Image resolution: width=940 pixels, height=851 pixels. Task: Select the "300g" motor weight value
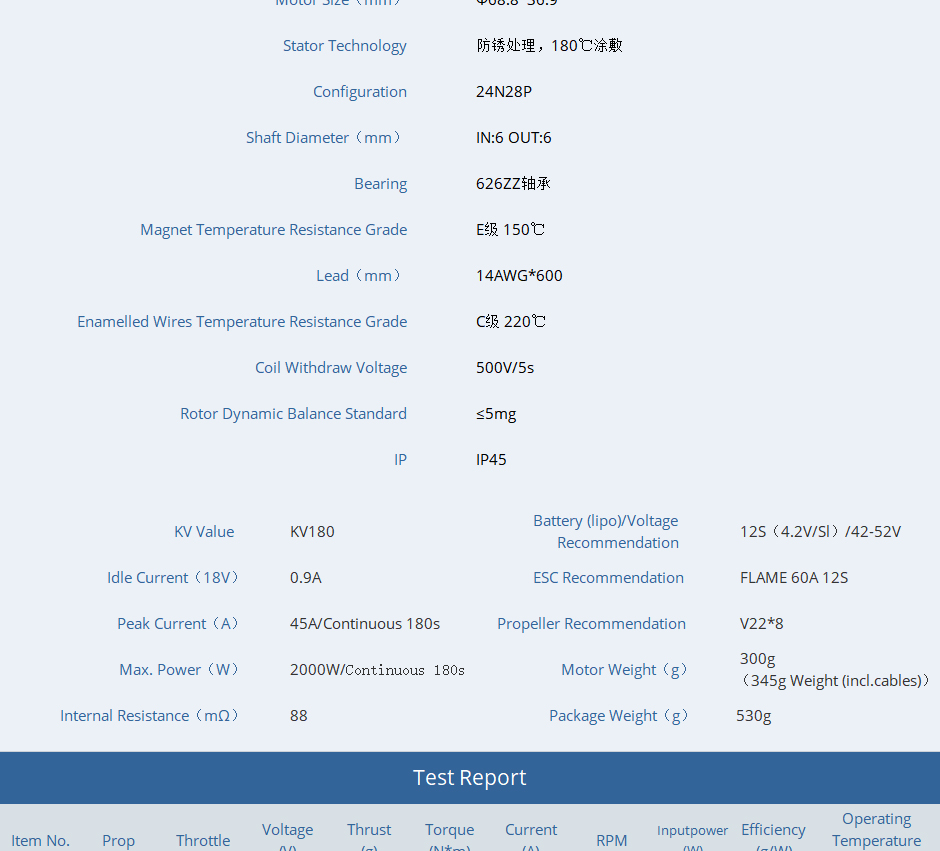757,659
